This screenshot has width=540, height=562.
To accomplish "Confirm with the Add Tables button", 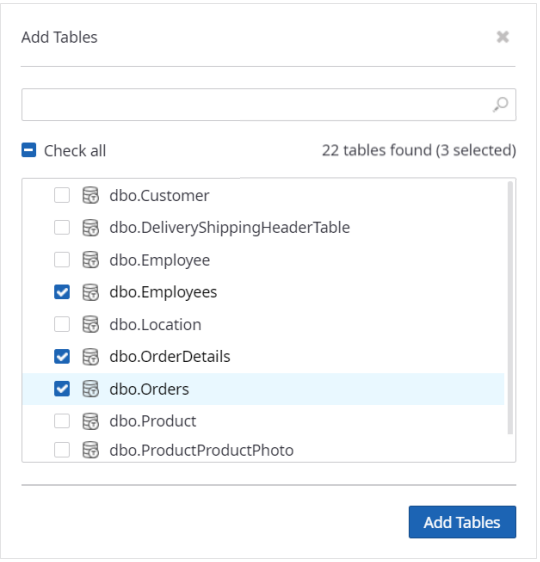I will click(x=462, y=522).
